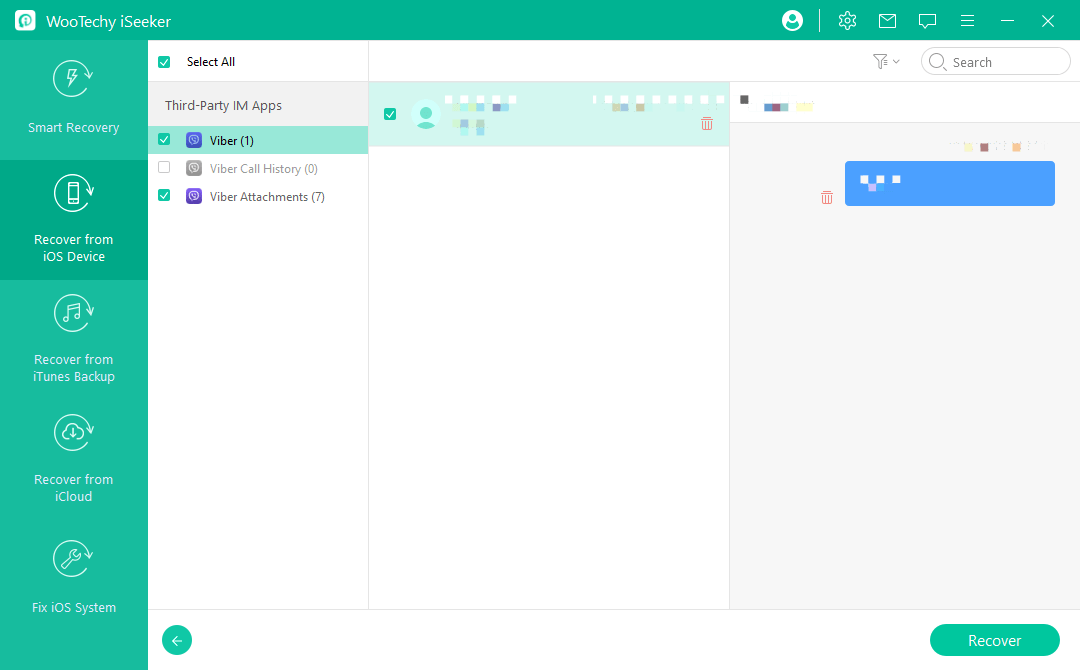The width and height of the screenshot is (1080, 670).
Task: Click the Recover from iTunes Backup icon
Action: pos(73,313)
